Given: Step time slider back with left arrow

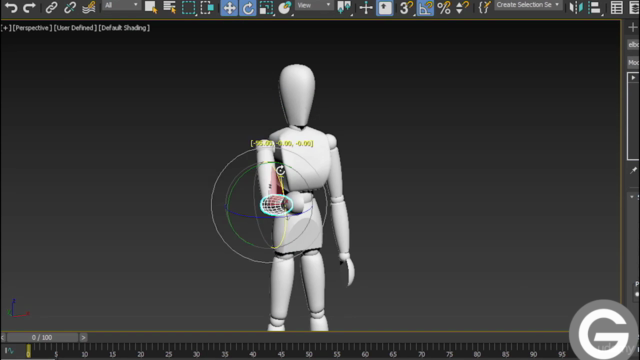Looking at the screenshot, I should coord(3,338).
